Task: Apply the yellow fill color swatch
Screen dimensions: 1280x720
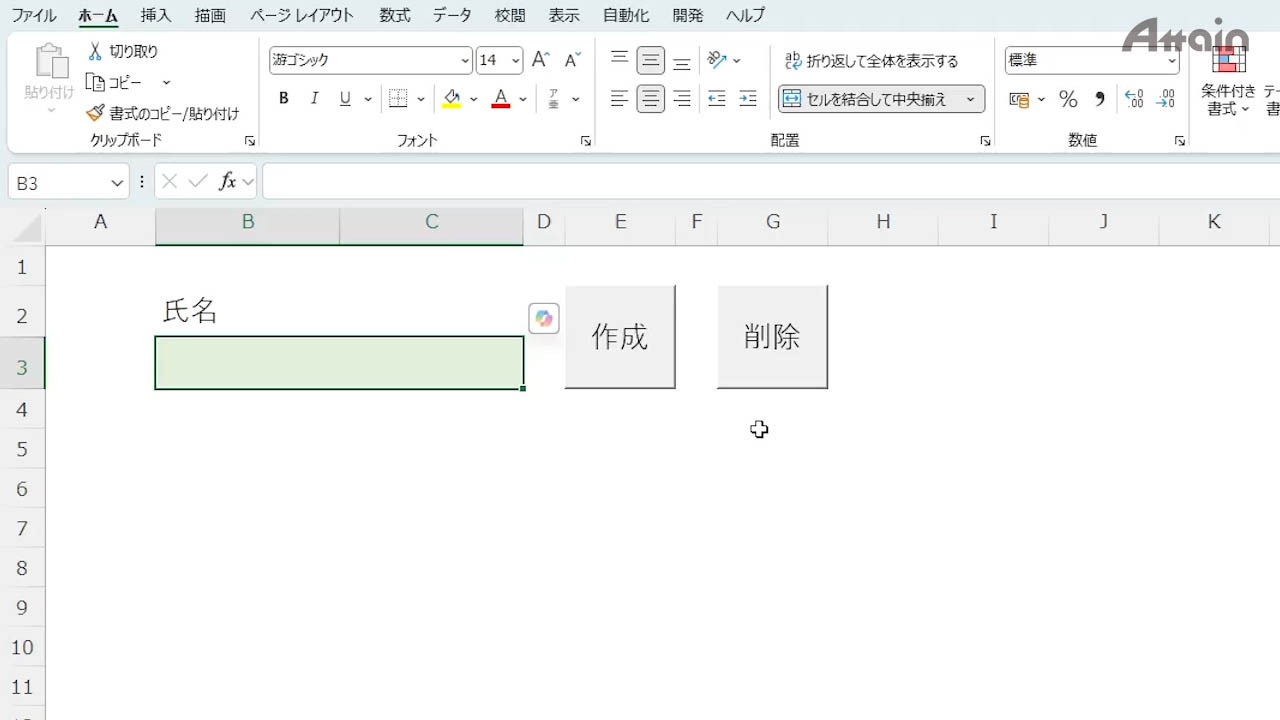Action: coord(452,99)
